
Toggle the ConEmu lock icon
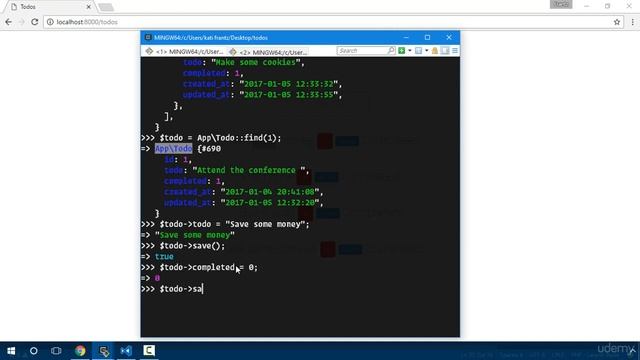click(435, 51)
